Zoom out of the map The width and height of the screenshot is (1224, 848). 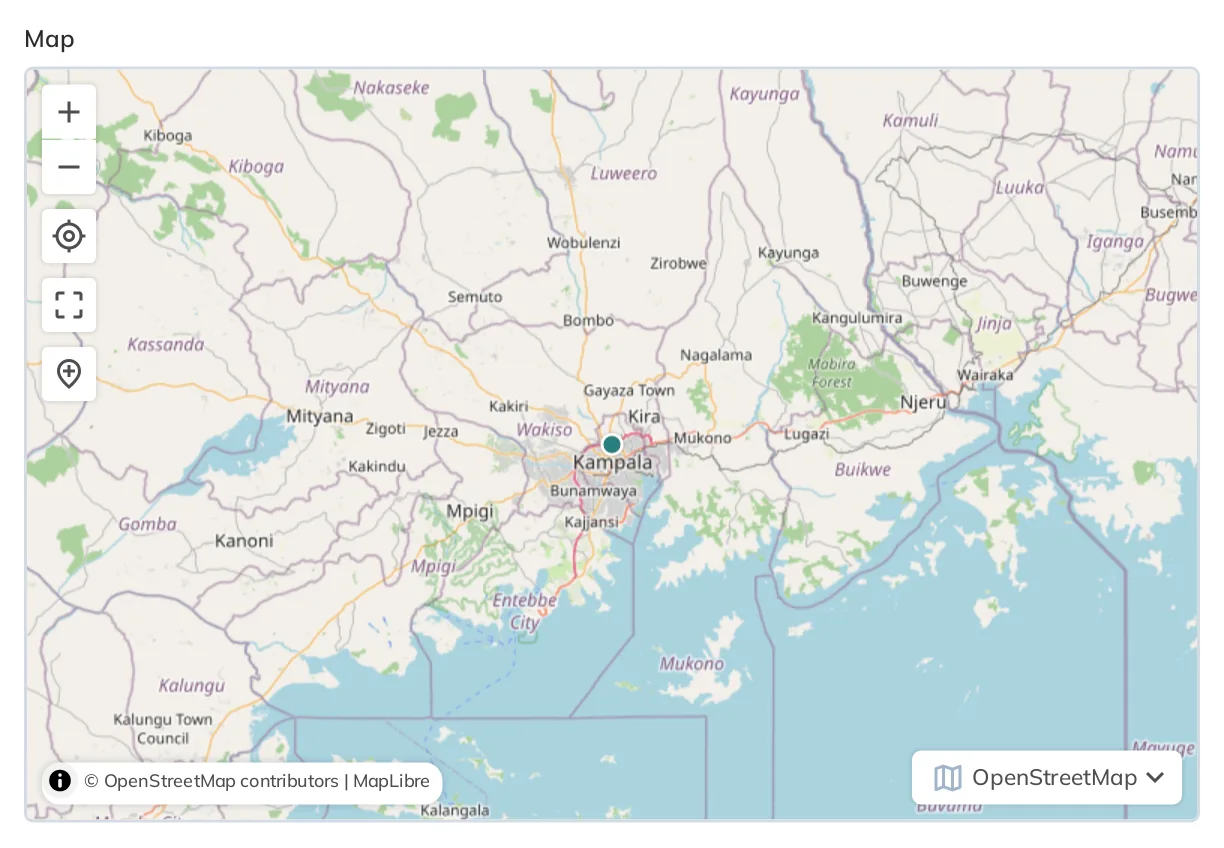point(69,167)
